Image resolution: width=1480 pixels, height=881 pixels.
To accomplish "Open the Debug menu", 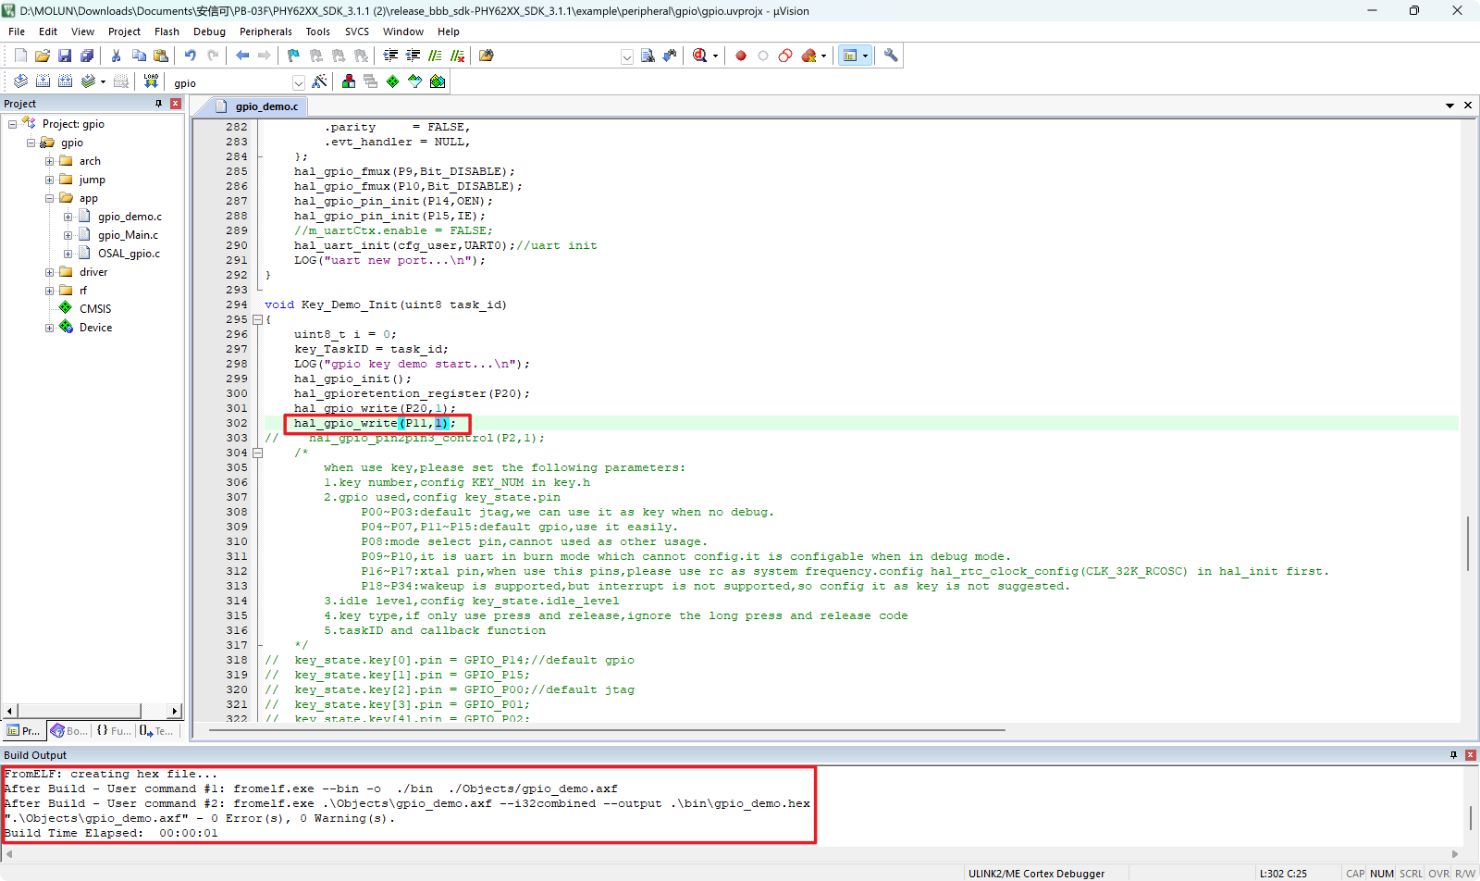I will point(209,32).
